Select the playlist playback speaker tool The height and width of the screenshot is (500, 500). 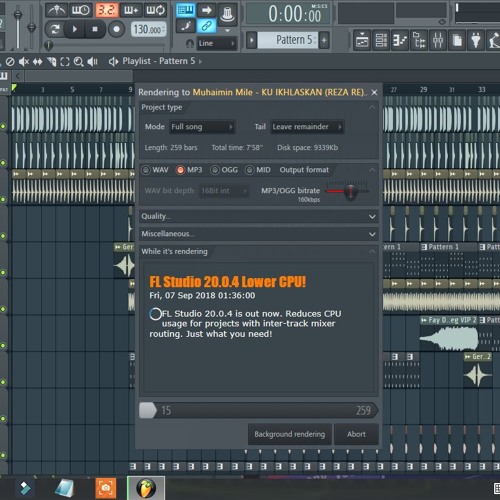pyautogui.click(x=92, y=62)
